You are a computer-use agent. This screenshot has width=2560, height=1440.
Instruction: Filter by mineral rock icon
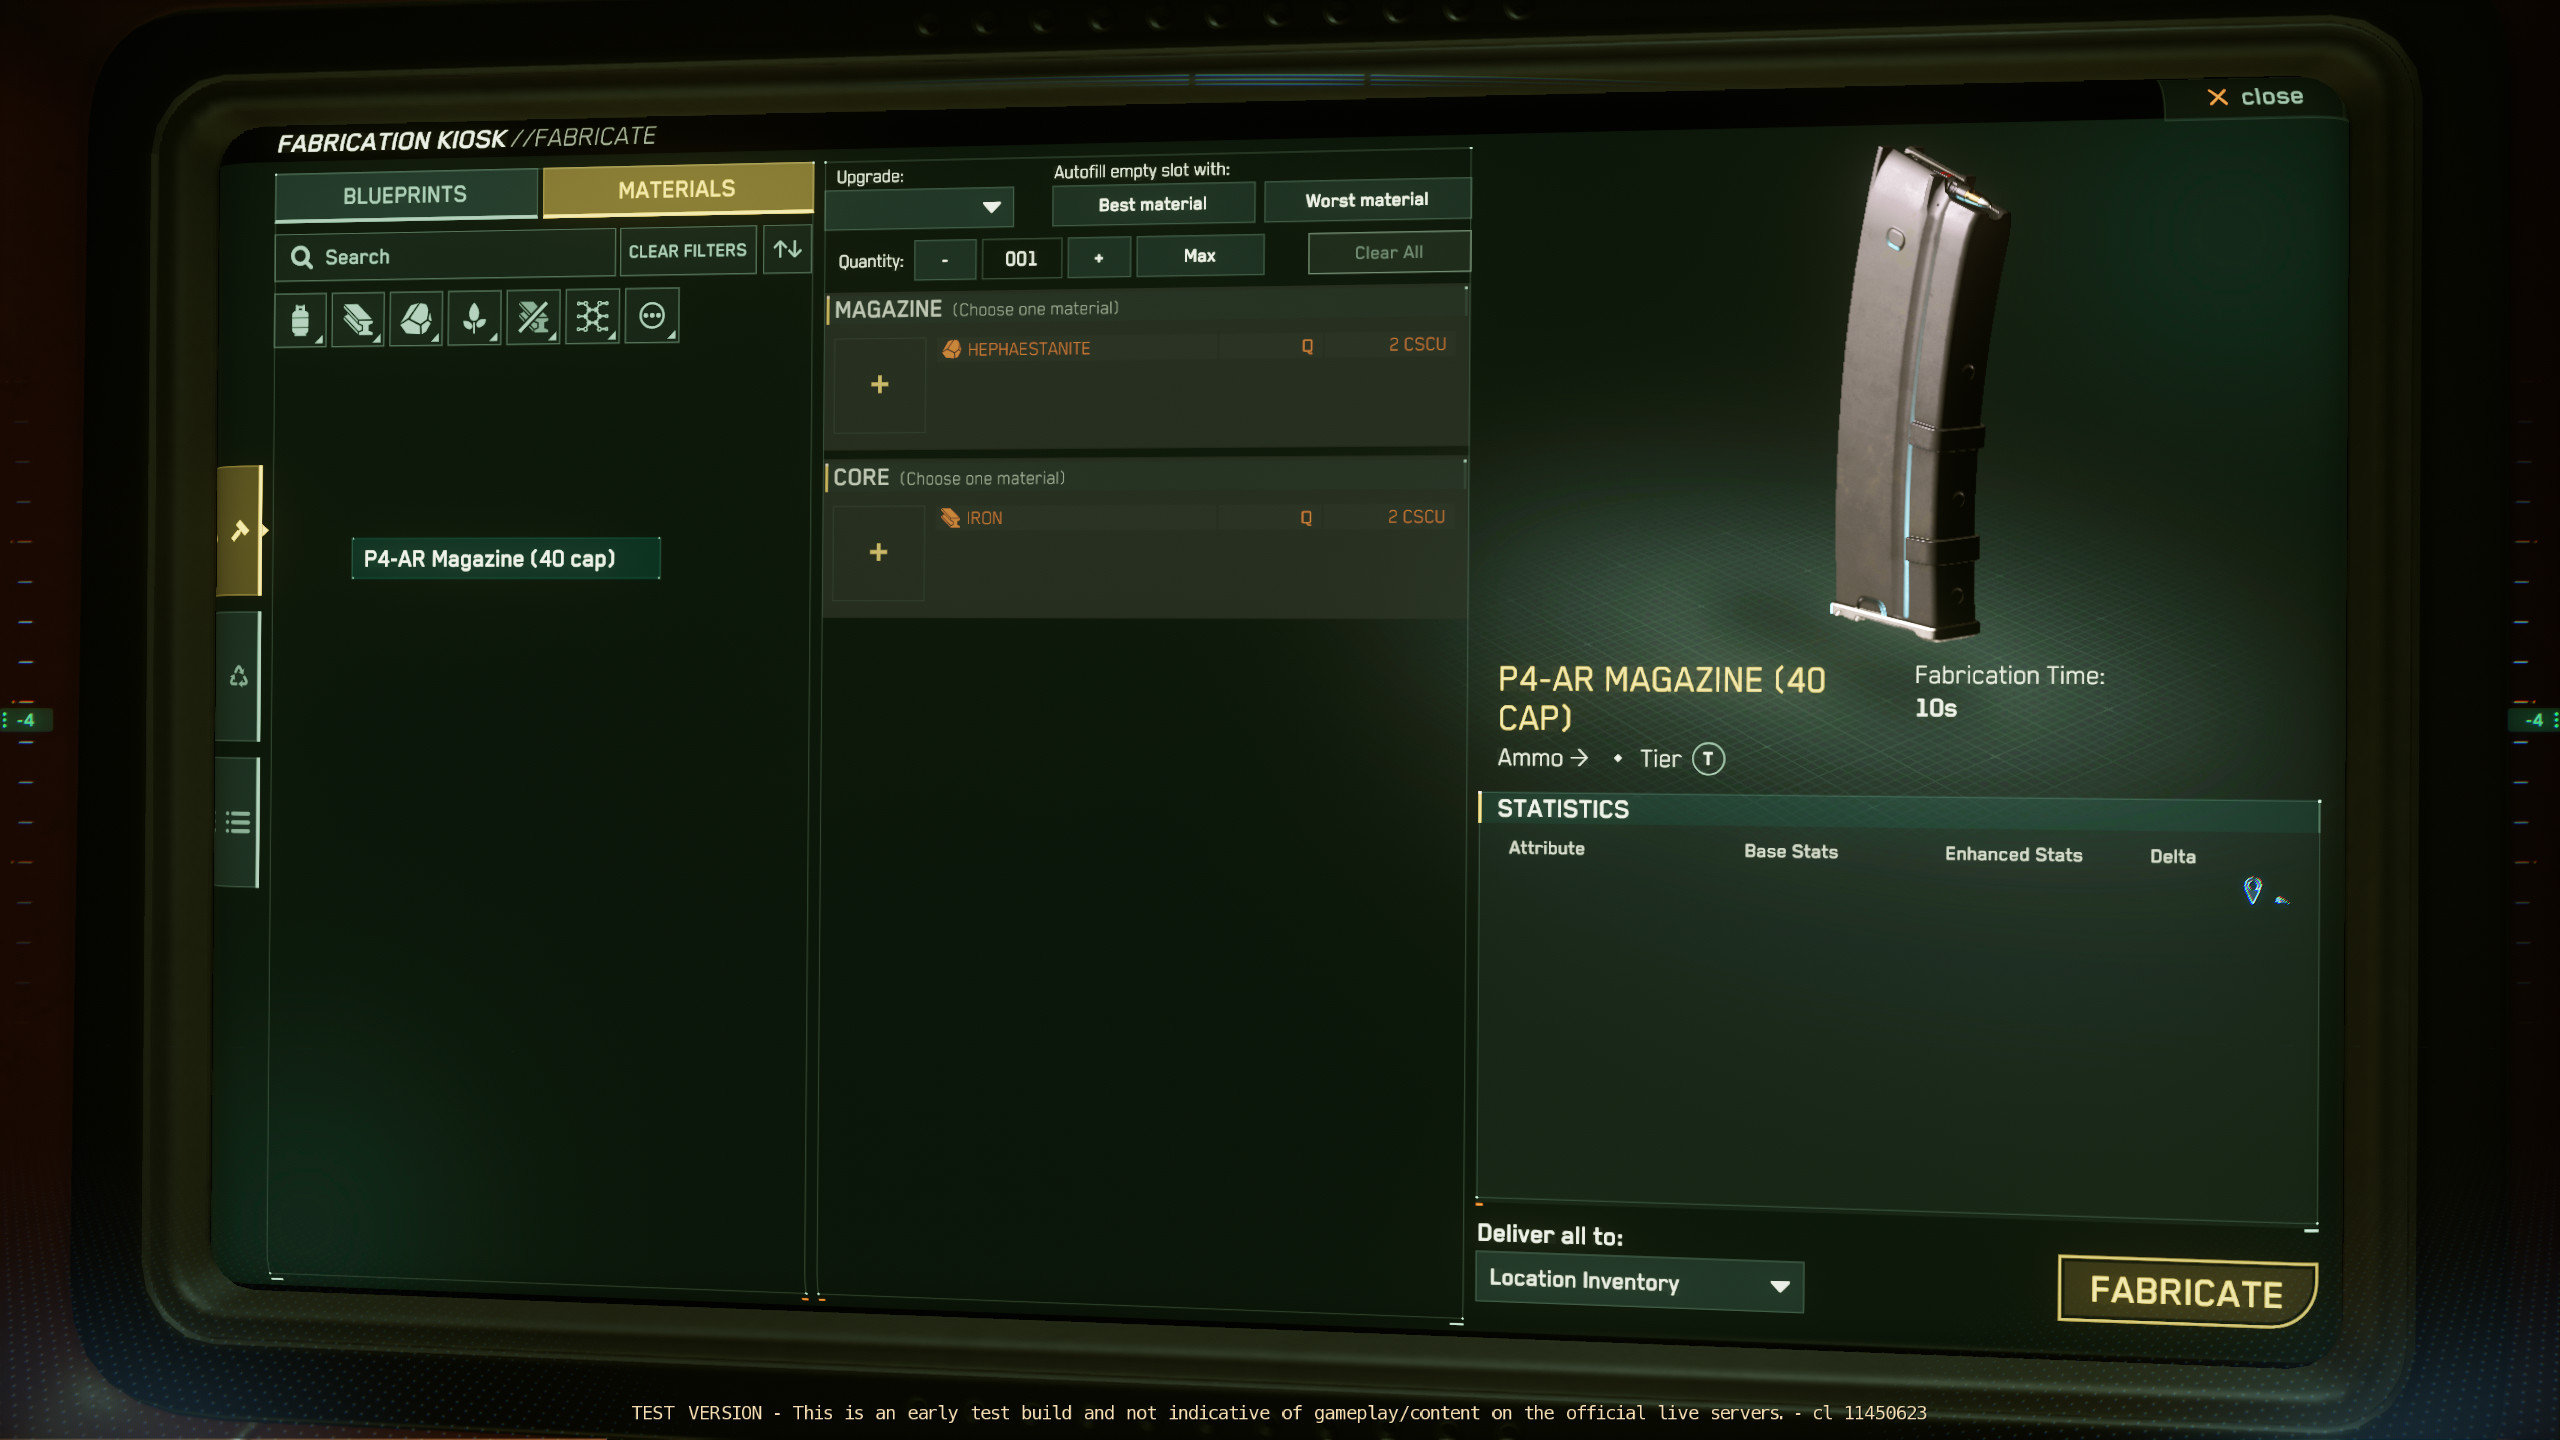pyautogui.click(x=416, y=320)
